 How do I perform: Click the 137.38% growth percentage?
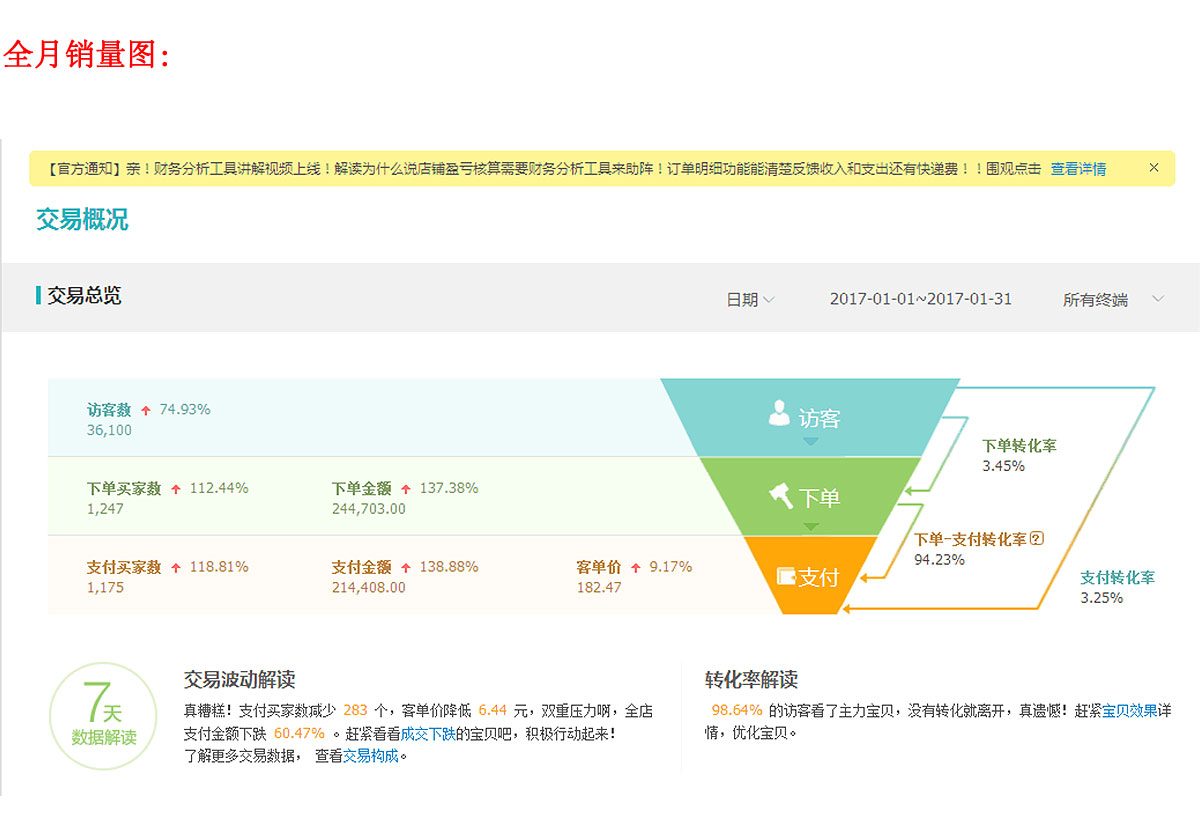pyautogui.click(x=449, y=488)
